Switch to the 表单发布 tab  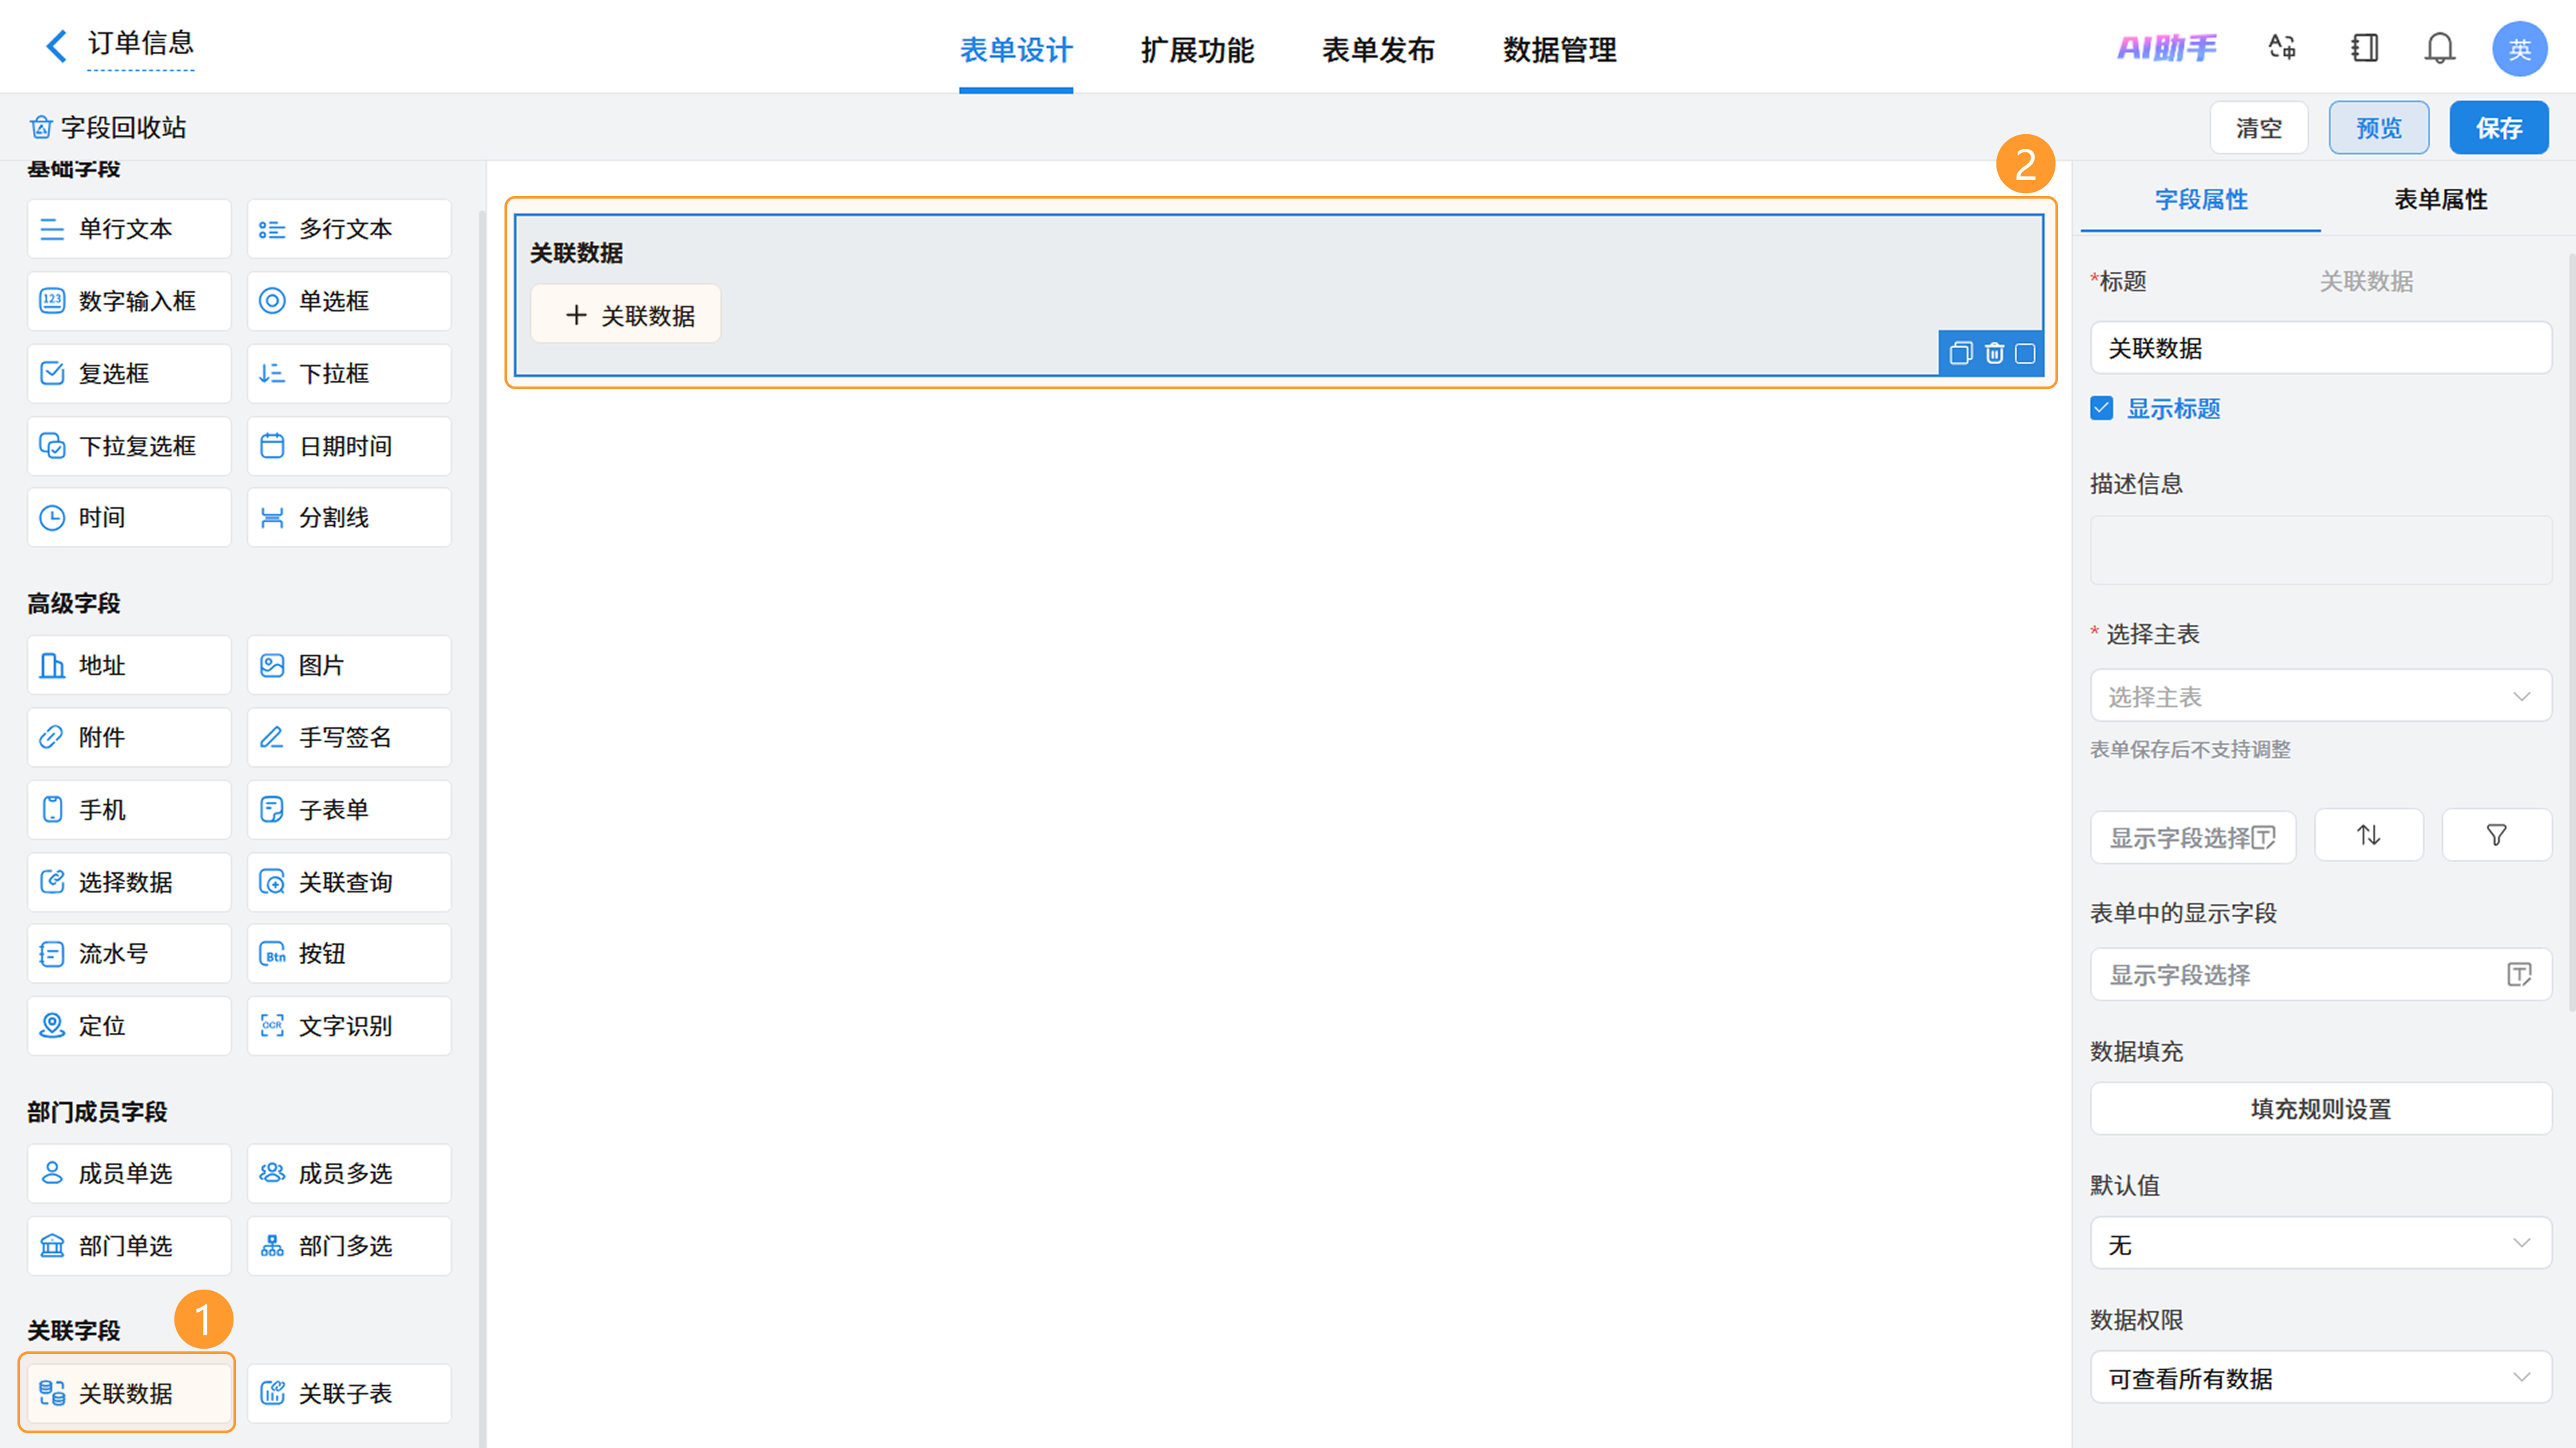tap(1378, 49)
